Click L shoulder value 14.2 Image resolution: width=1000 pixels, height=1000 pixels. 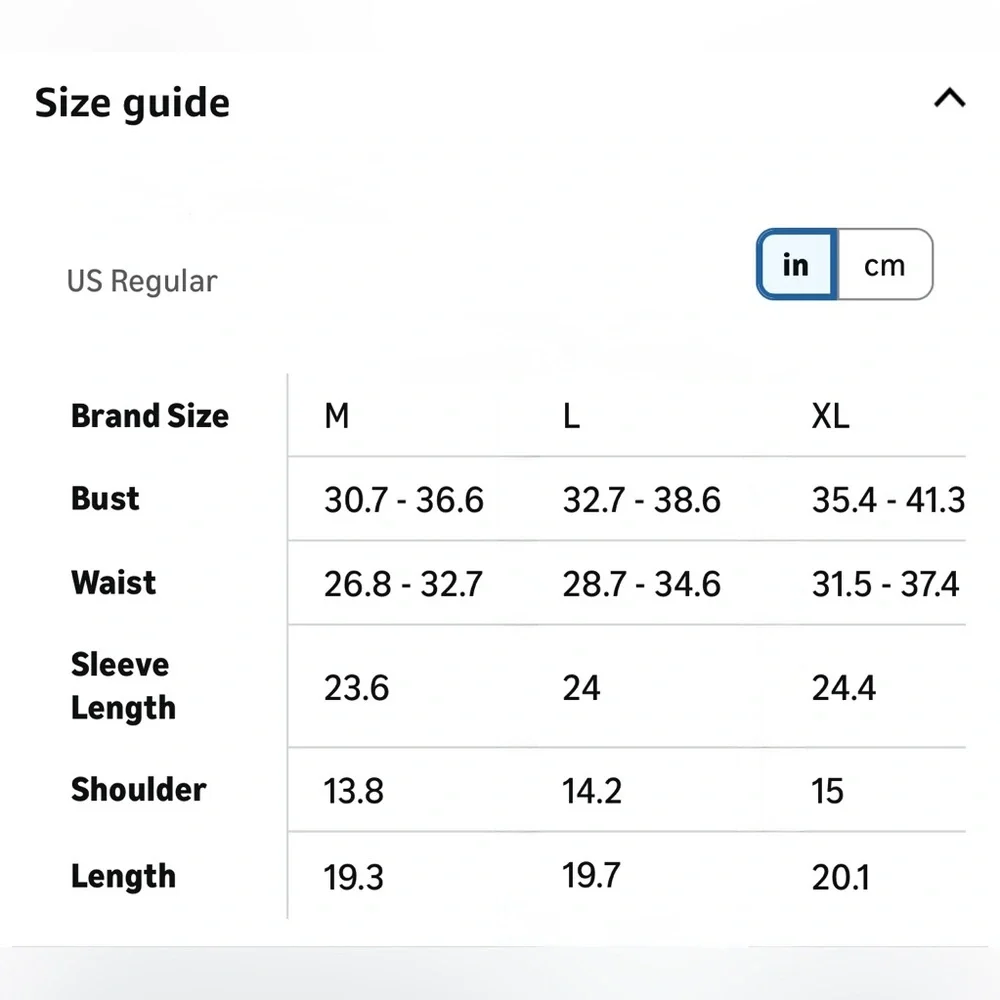tap(592, 791)
